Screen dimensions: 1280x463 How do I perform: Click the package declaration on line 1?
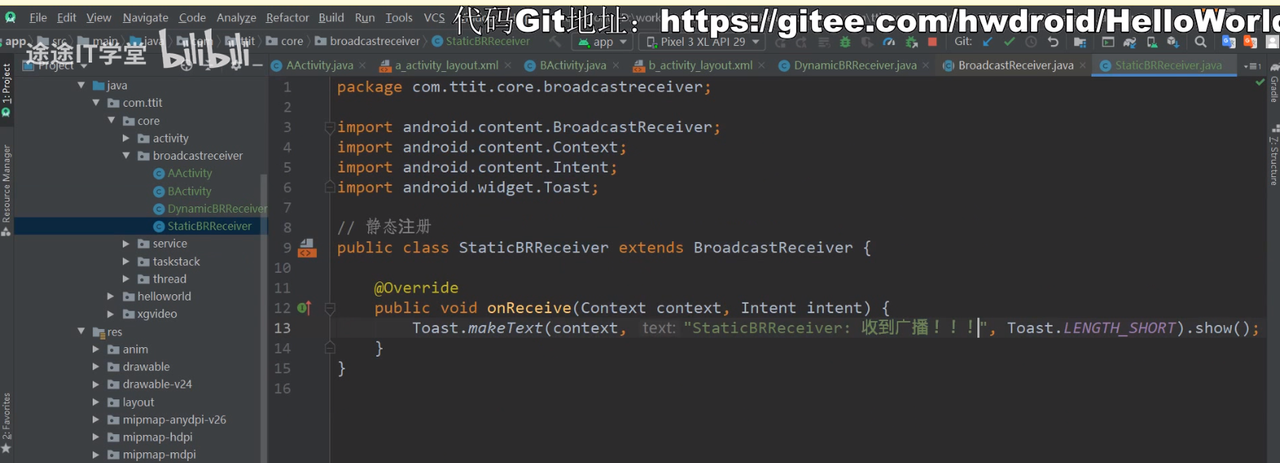525,87
